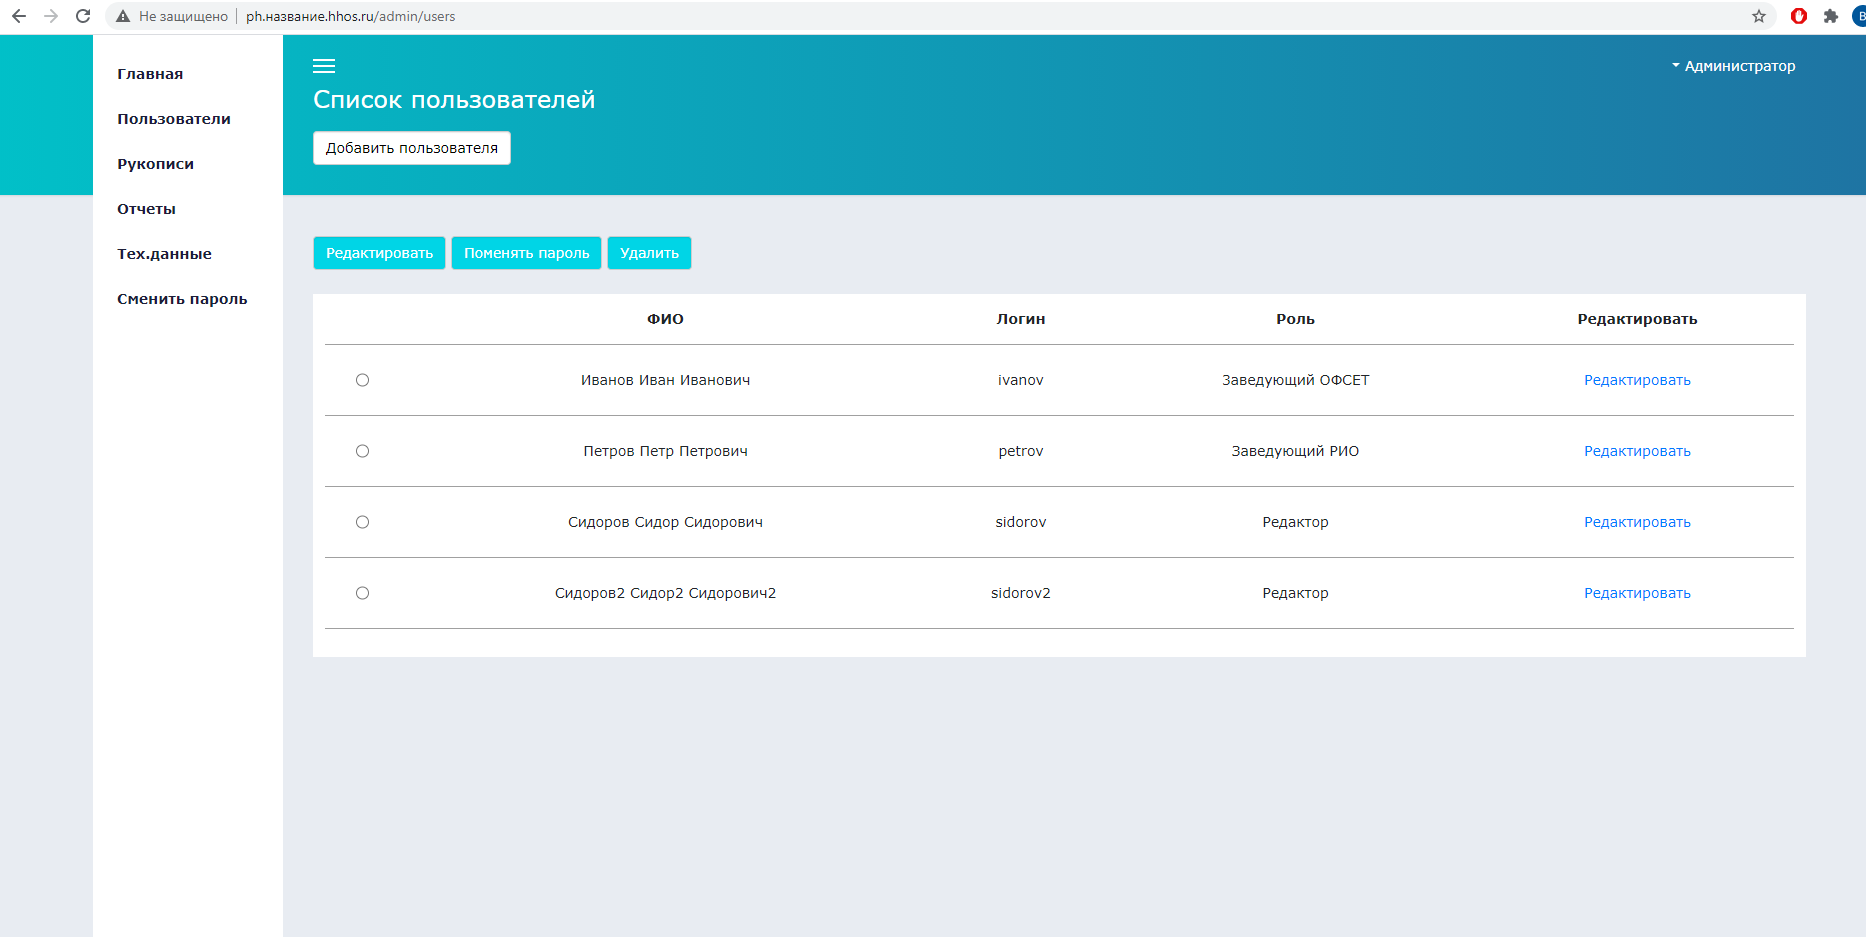Select radio button for Сидоров2 Сидор2 Сидорович2
This screenshot has height=937, width=1866.
[362, 593]
